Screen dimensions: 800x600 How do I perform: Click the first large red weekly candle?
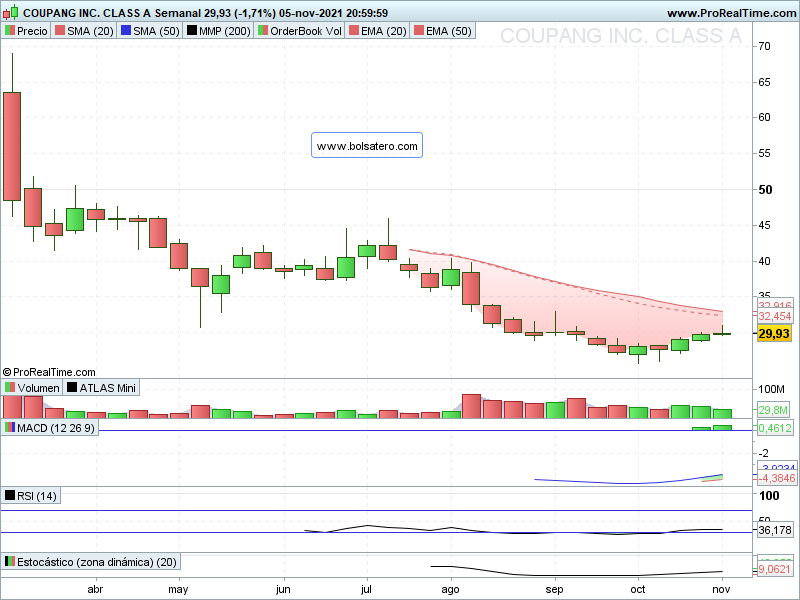coord(12,146)
